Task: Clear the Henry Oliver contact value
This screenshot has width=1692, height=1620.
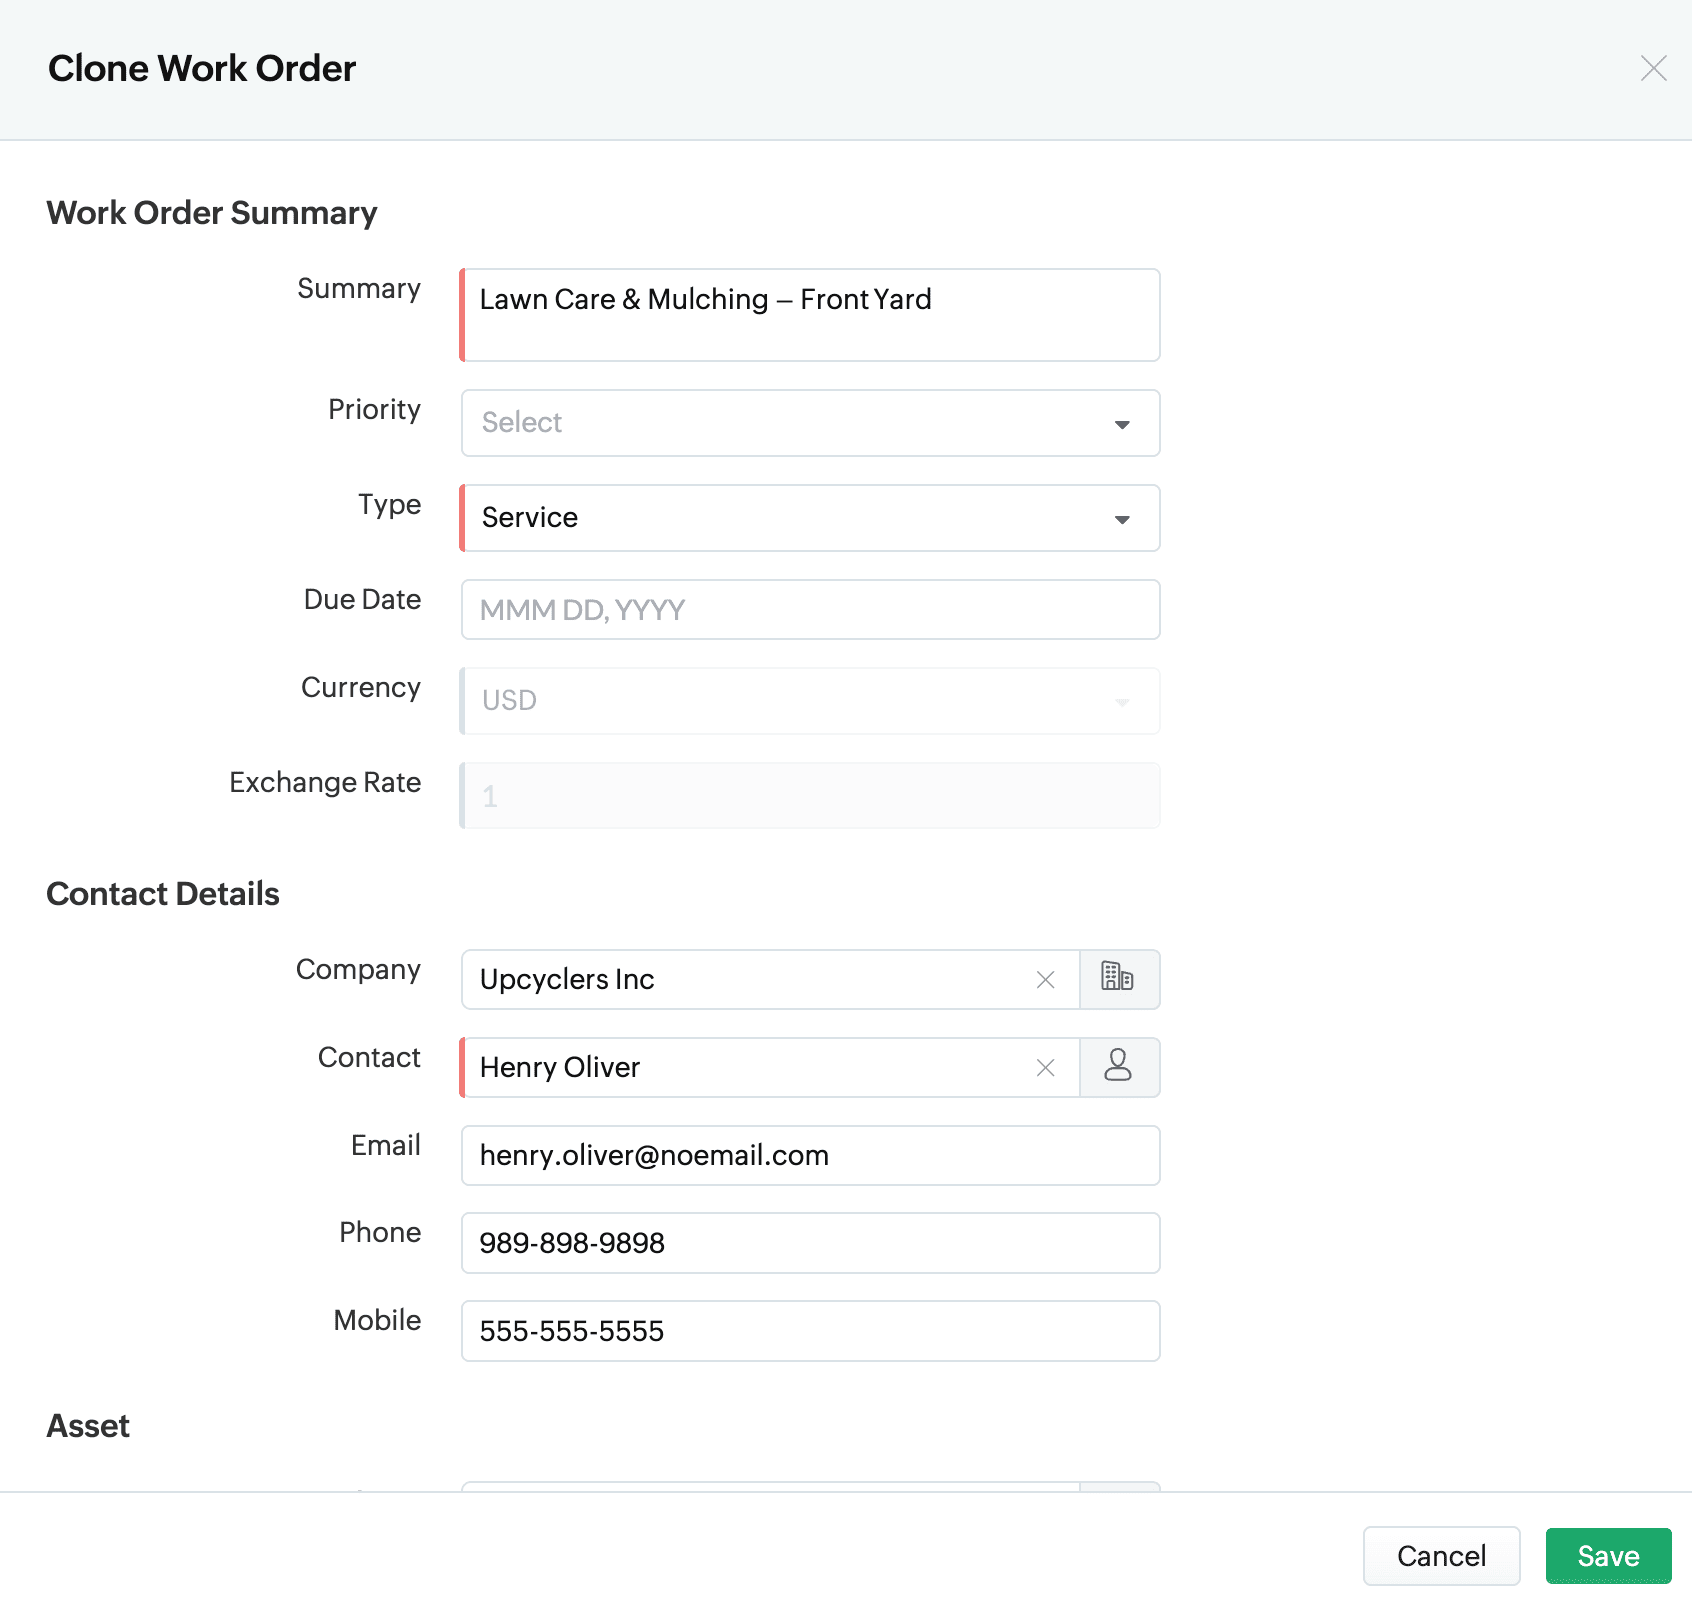Action: 1045,1068
